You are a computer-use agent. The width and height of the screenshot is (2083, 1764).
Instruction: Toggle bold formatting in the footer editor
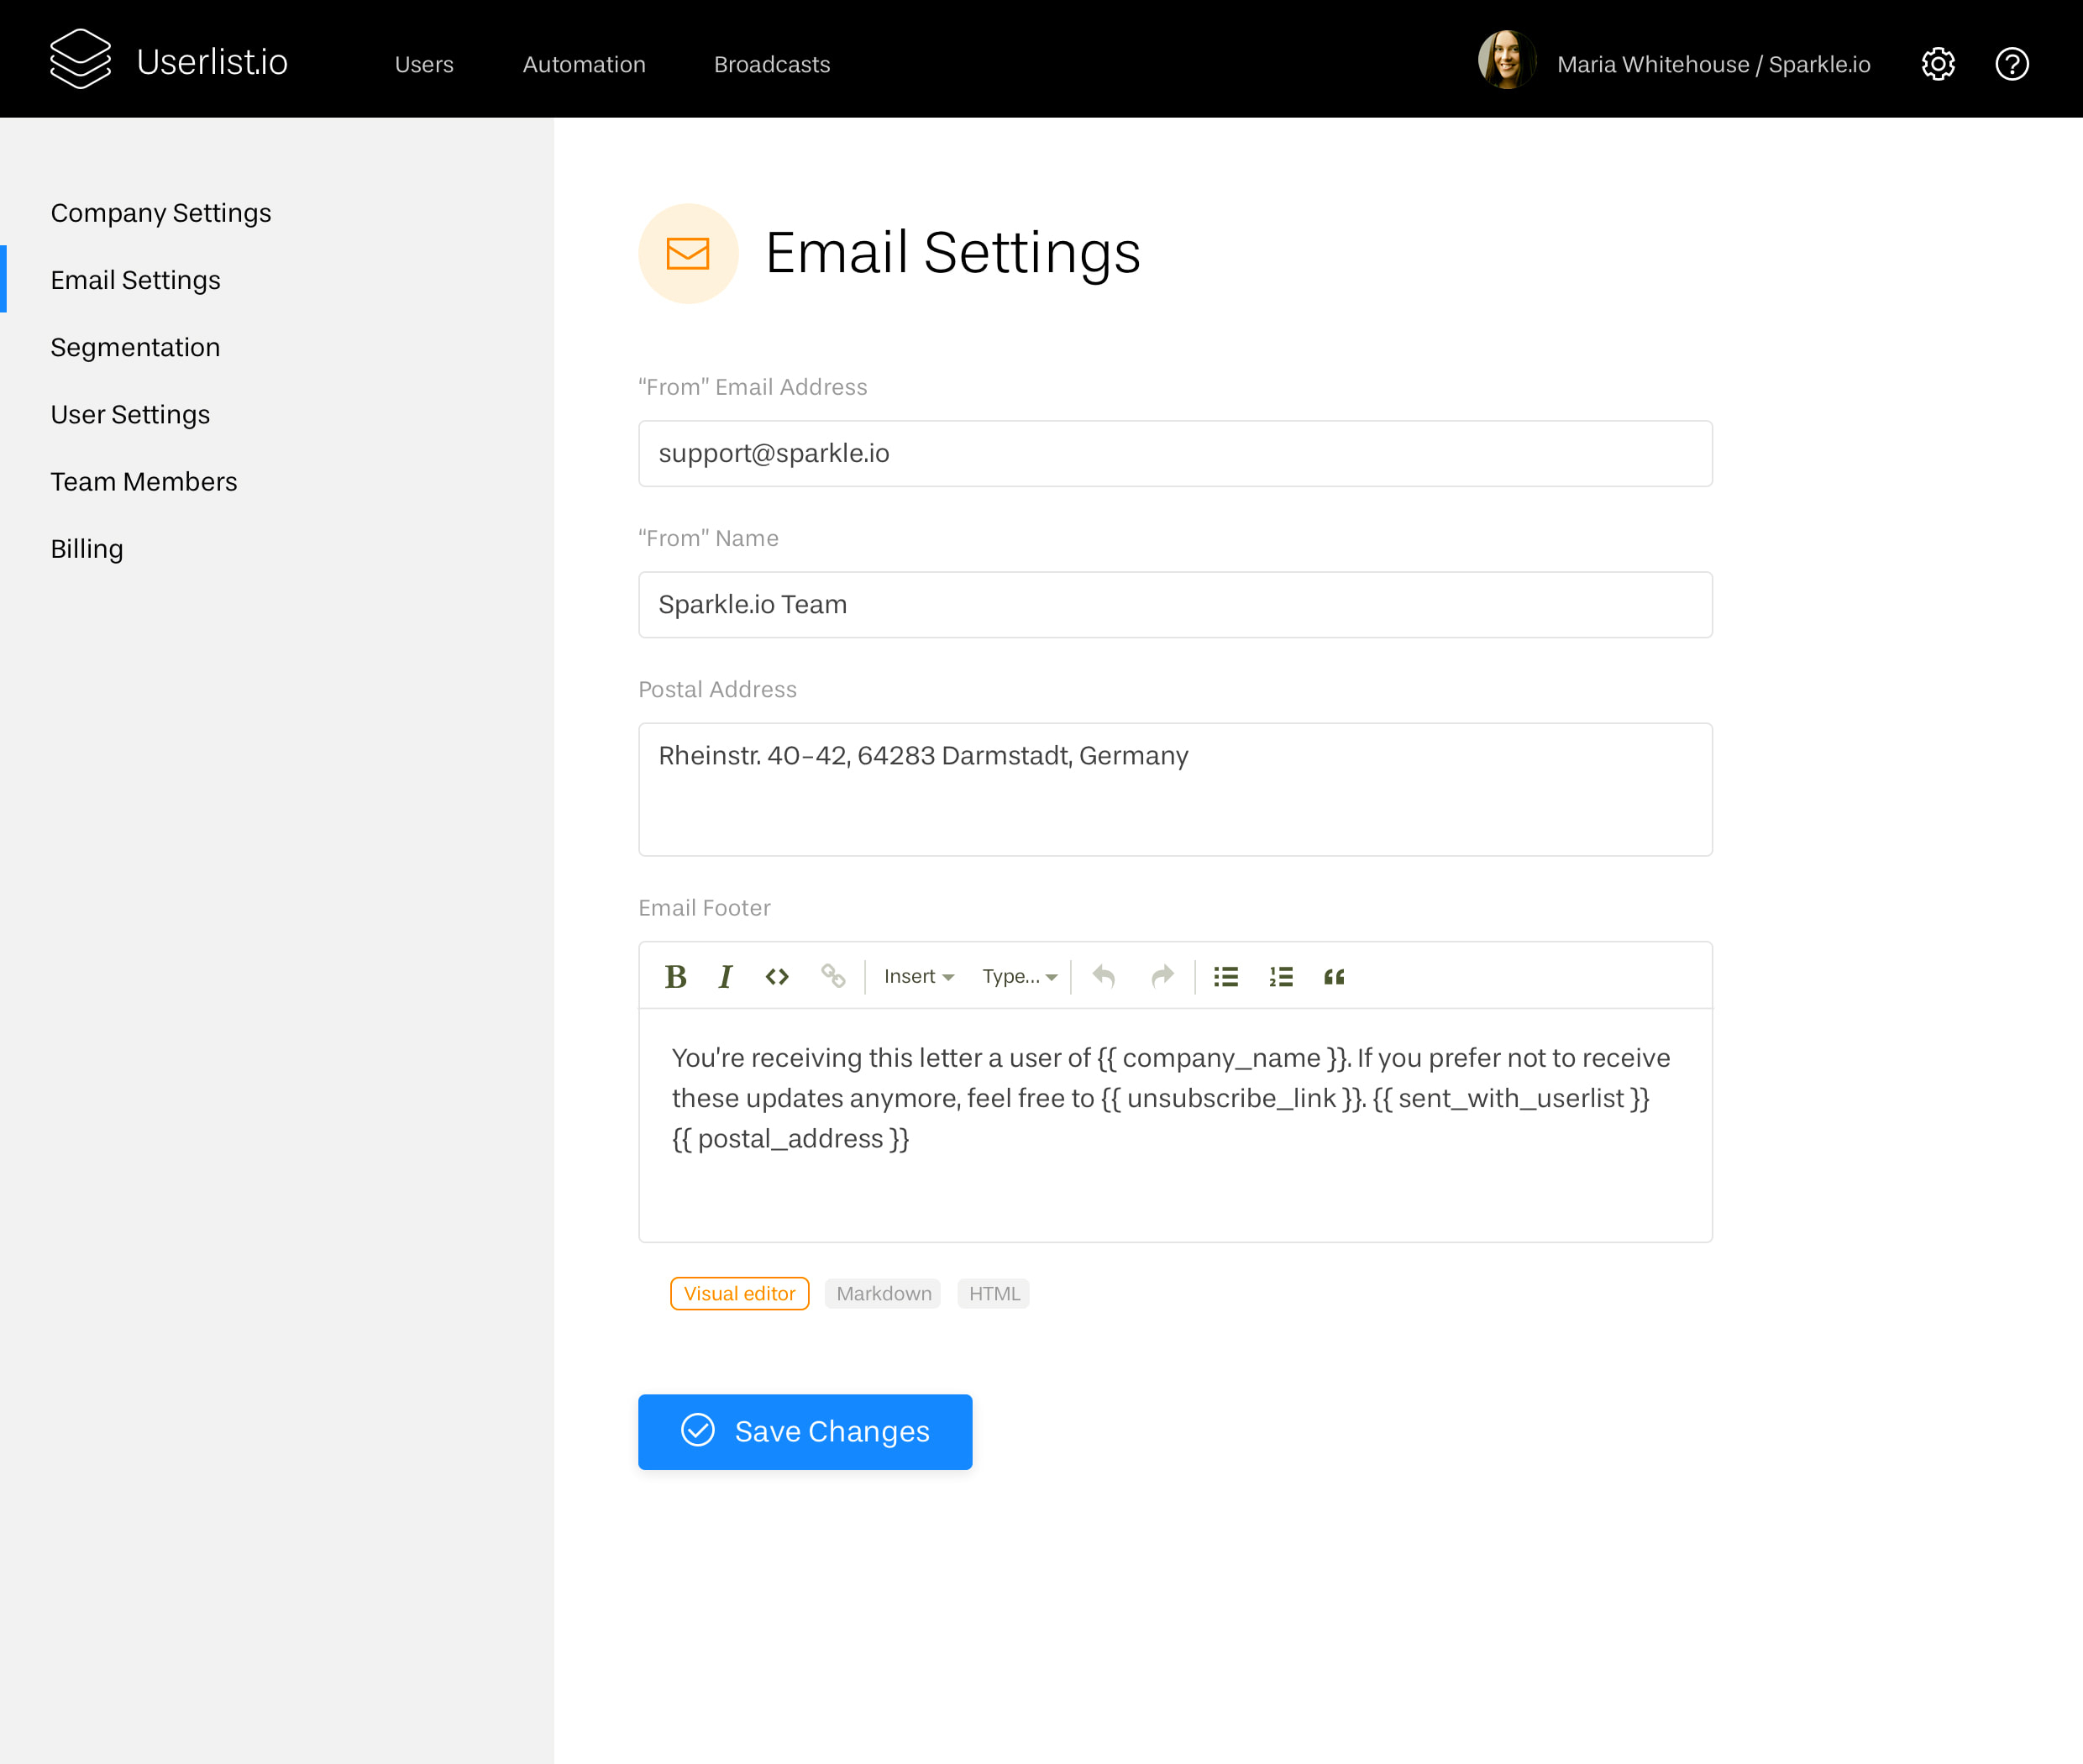676,977
